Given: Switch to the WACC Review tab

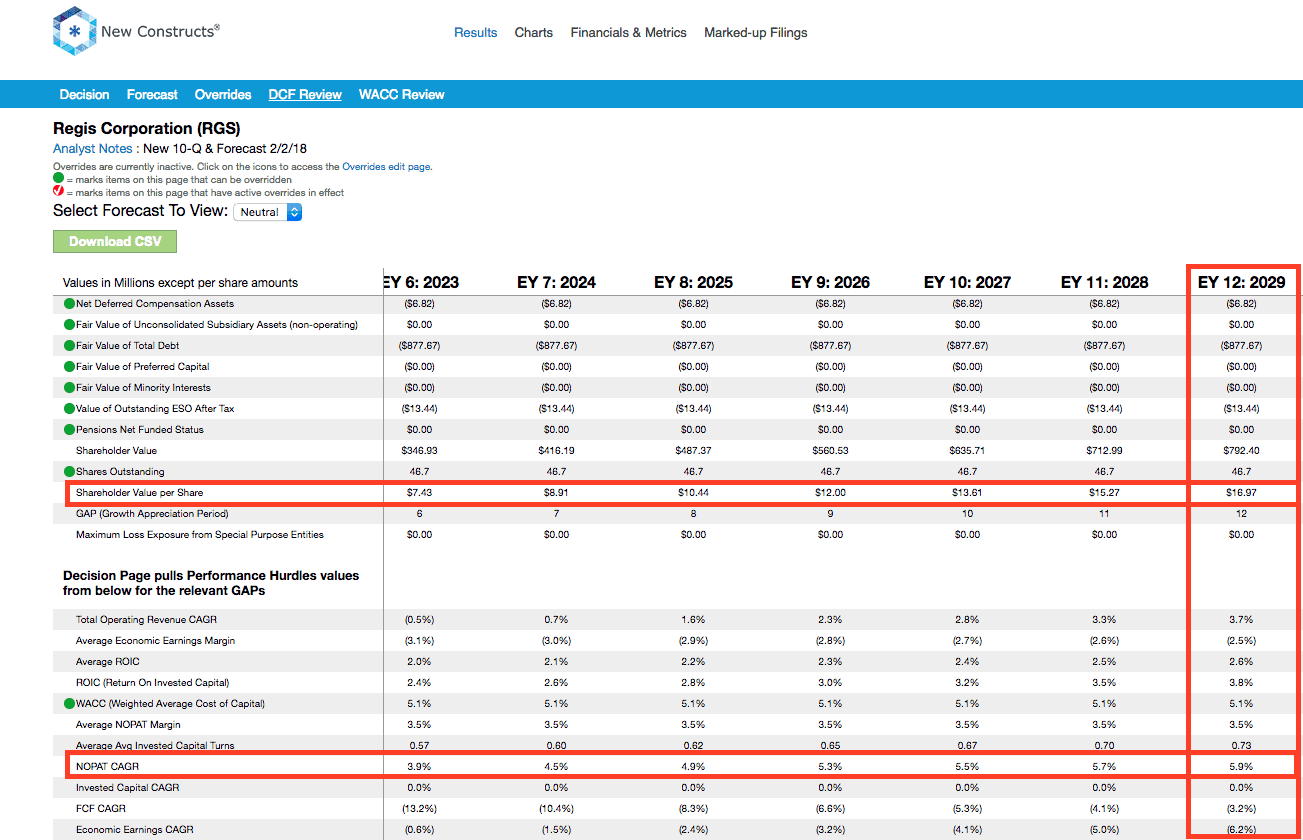Looking at the screenshot, I should pyautogui.click(x=402, y=95).
